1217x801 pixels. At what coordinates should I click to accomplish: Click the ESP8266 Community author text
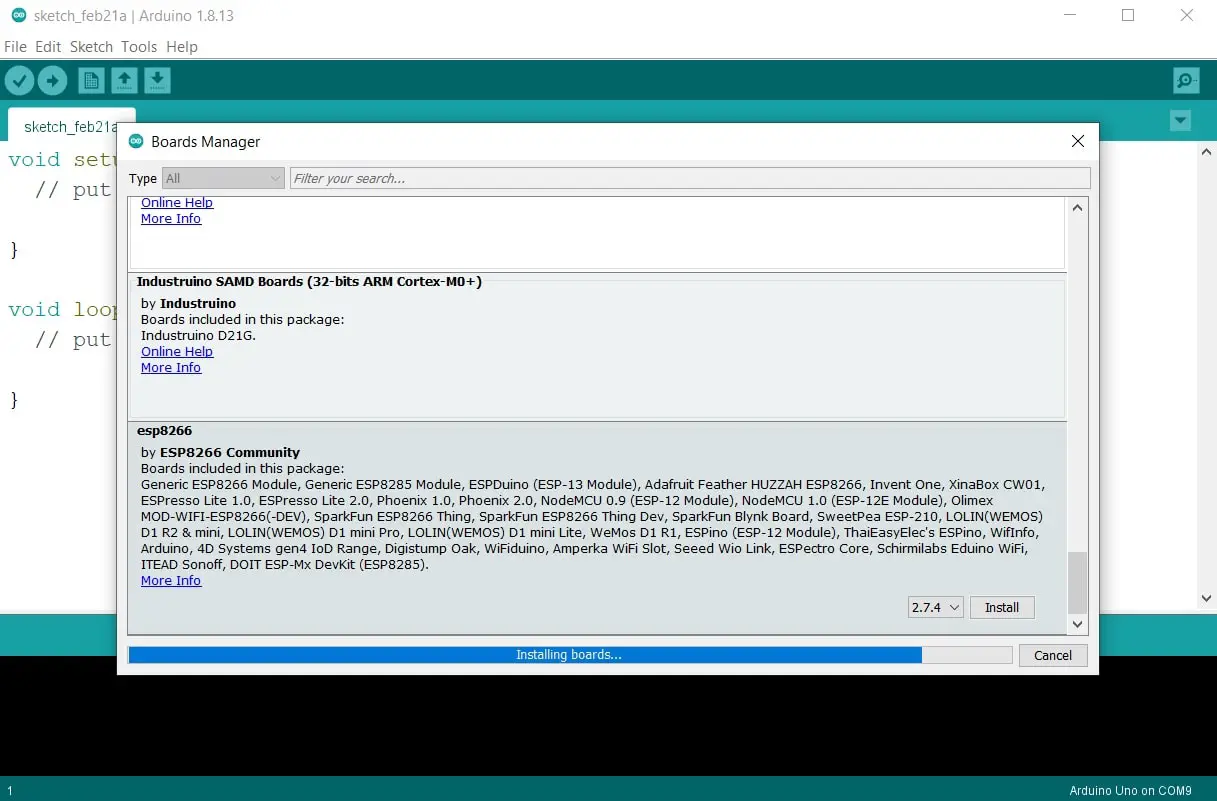(x=229, y=452)
